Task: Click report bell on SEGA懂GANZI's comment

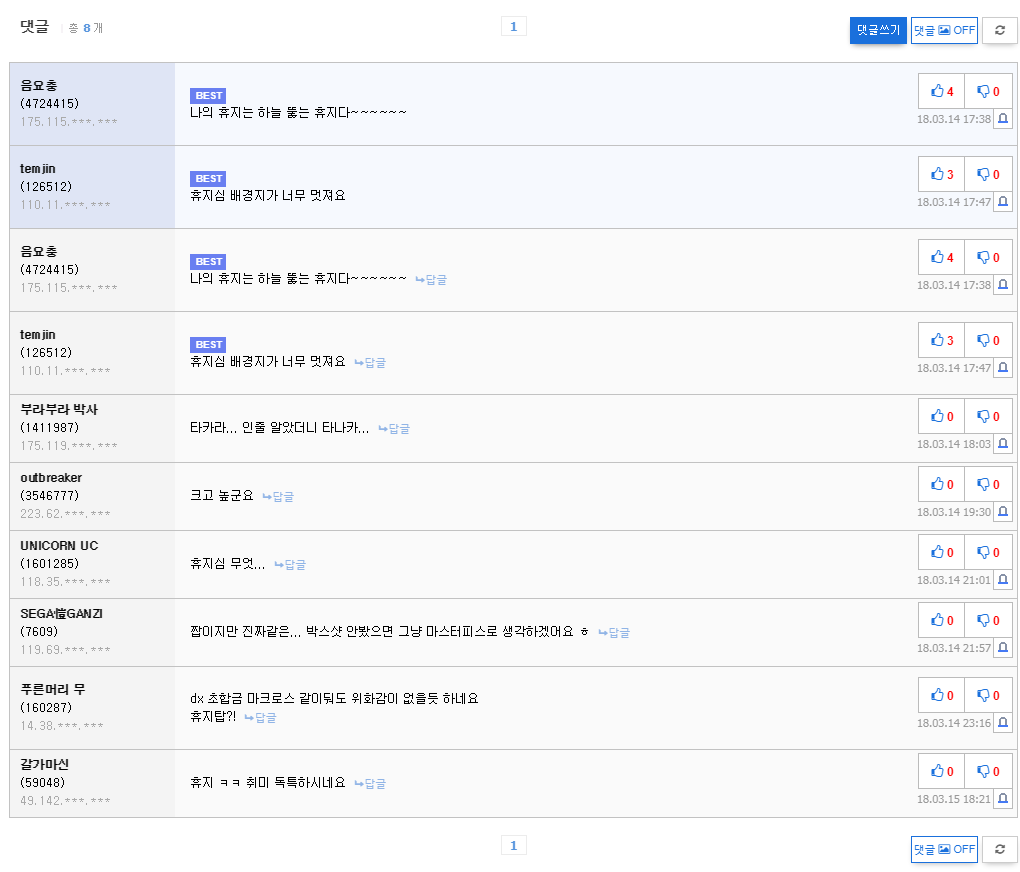Action: (x=1003, y=647)
